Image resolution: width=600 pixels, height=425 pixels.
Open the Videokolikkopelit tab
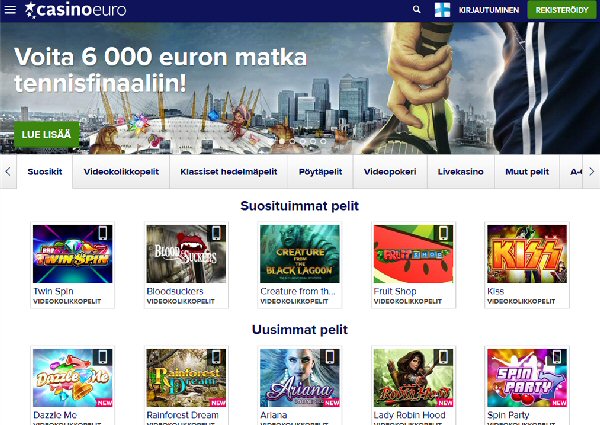pyautogui.click(x=121, y=172)
